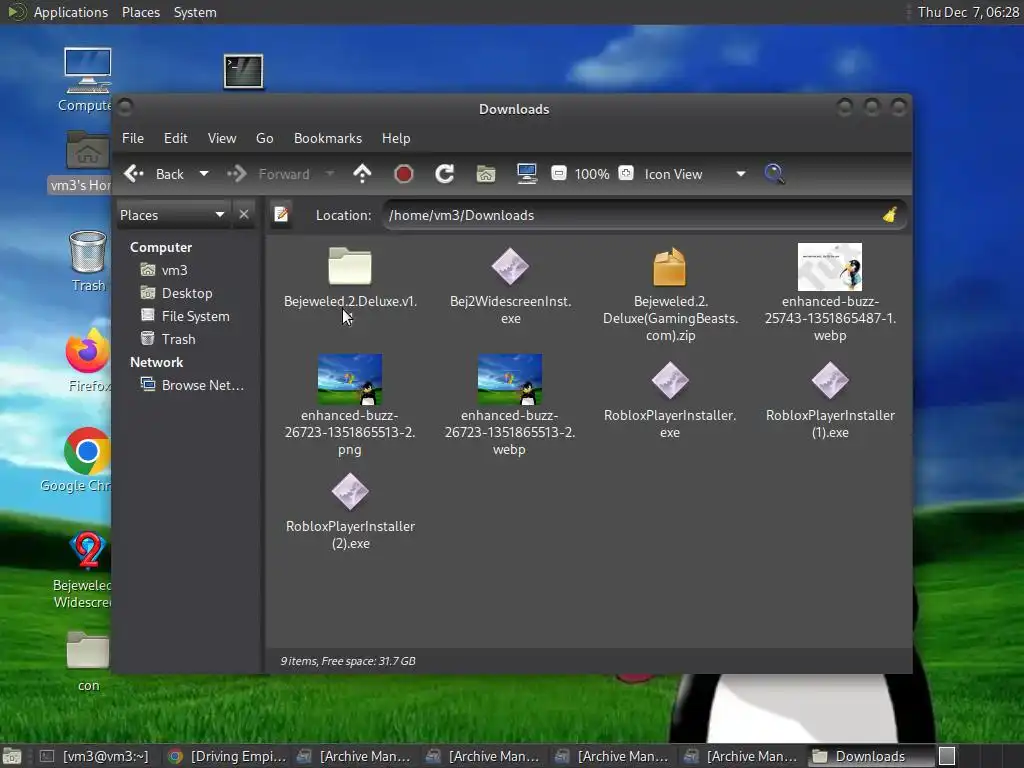This screenshot has height=768, width=1024.
Task: Select File System in the sidebar
Action: [x=195, y=316]
